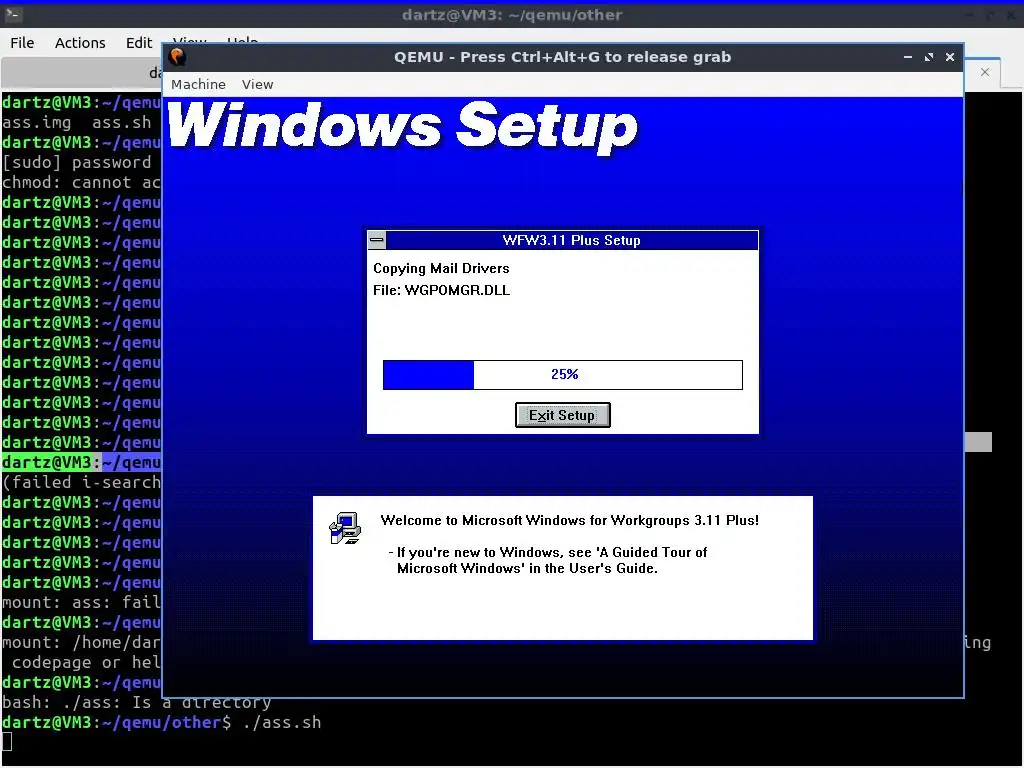
Task: Click the 'mount: ass: fail' terminal line
Action: coord(81,602)
